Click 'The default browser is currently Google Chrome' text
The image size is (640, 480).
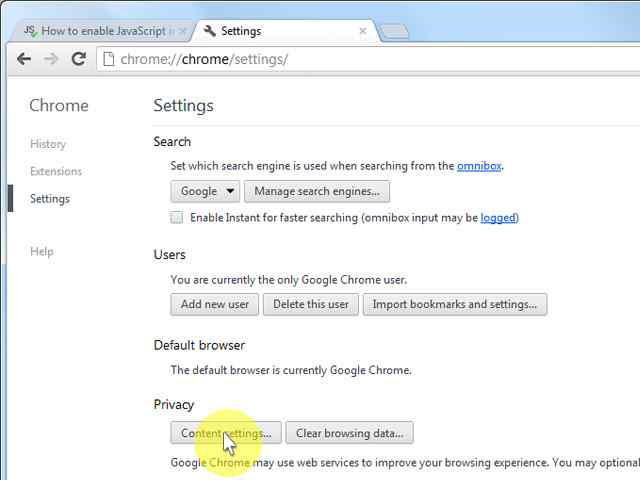coord(291,370)
